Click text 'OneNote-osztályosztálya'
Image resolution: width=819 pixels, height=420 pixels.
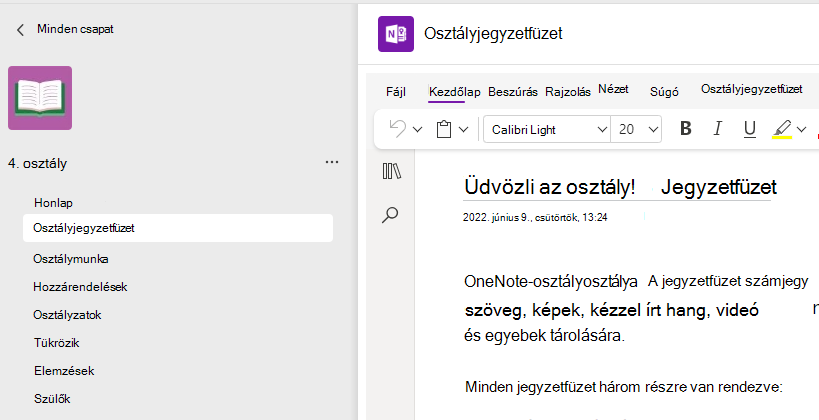pos(551,282)
